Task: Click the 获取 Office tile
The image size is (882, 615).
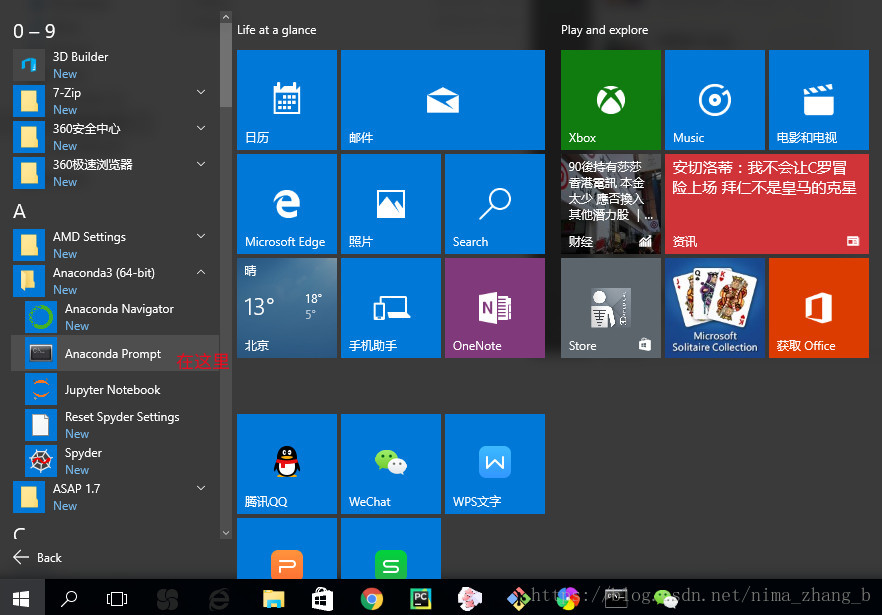Action: click(x=819, y=308)
